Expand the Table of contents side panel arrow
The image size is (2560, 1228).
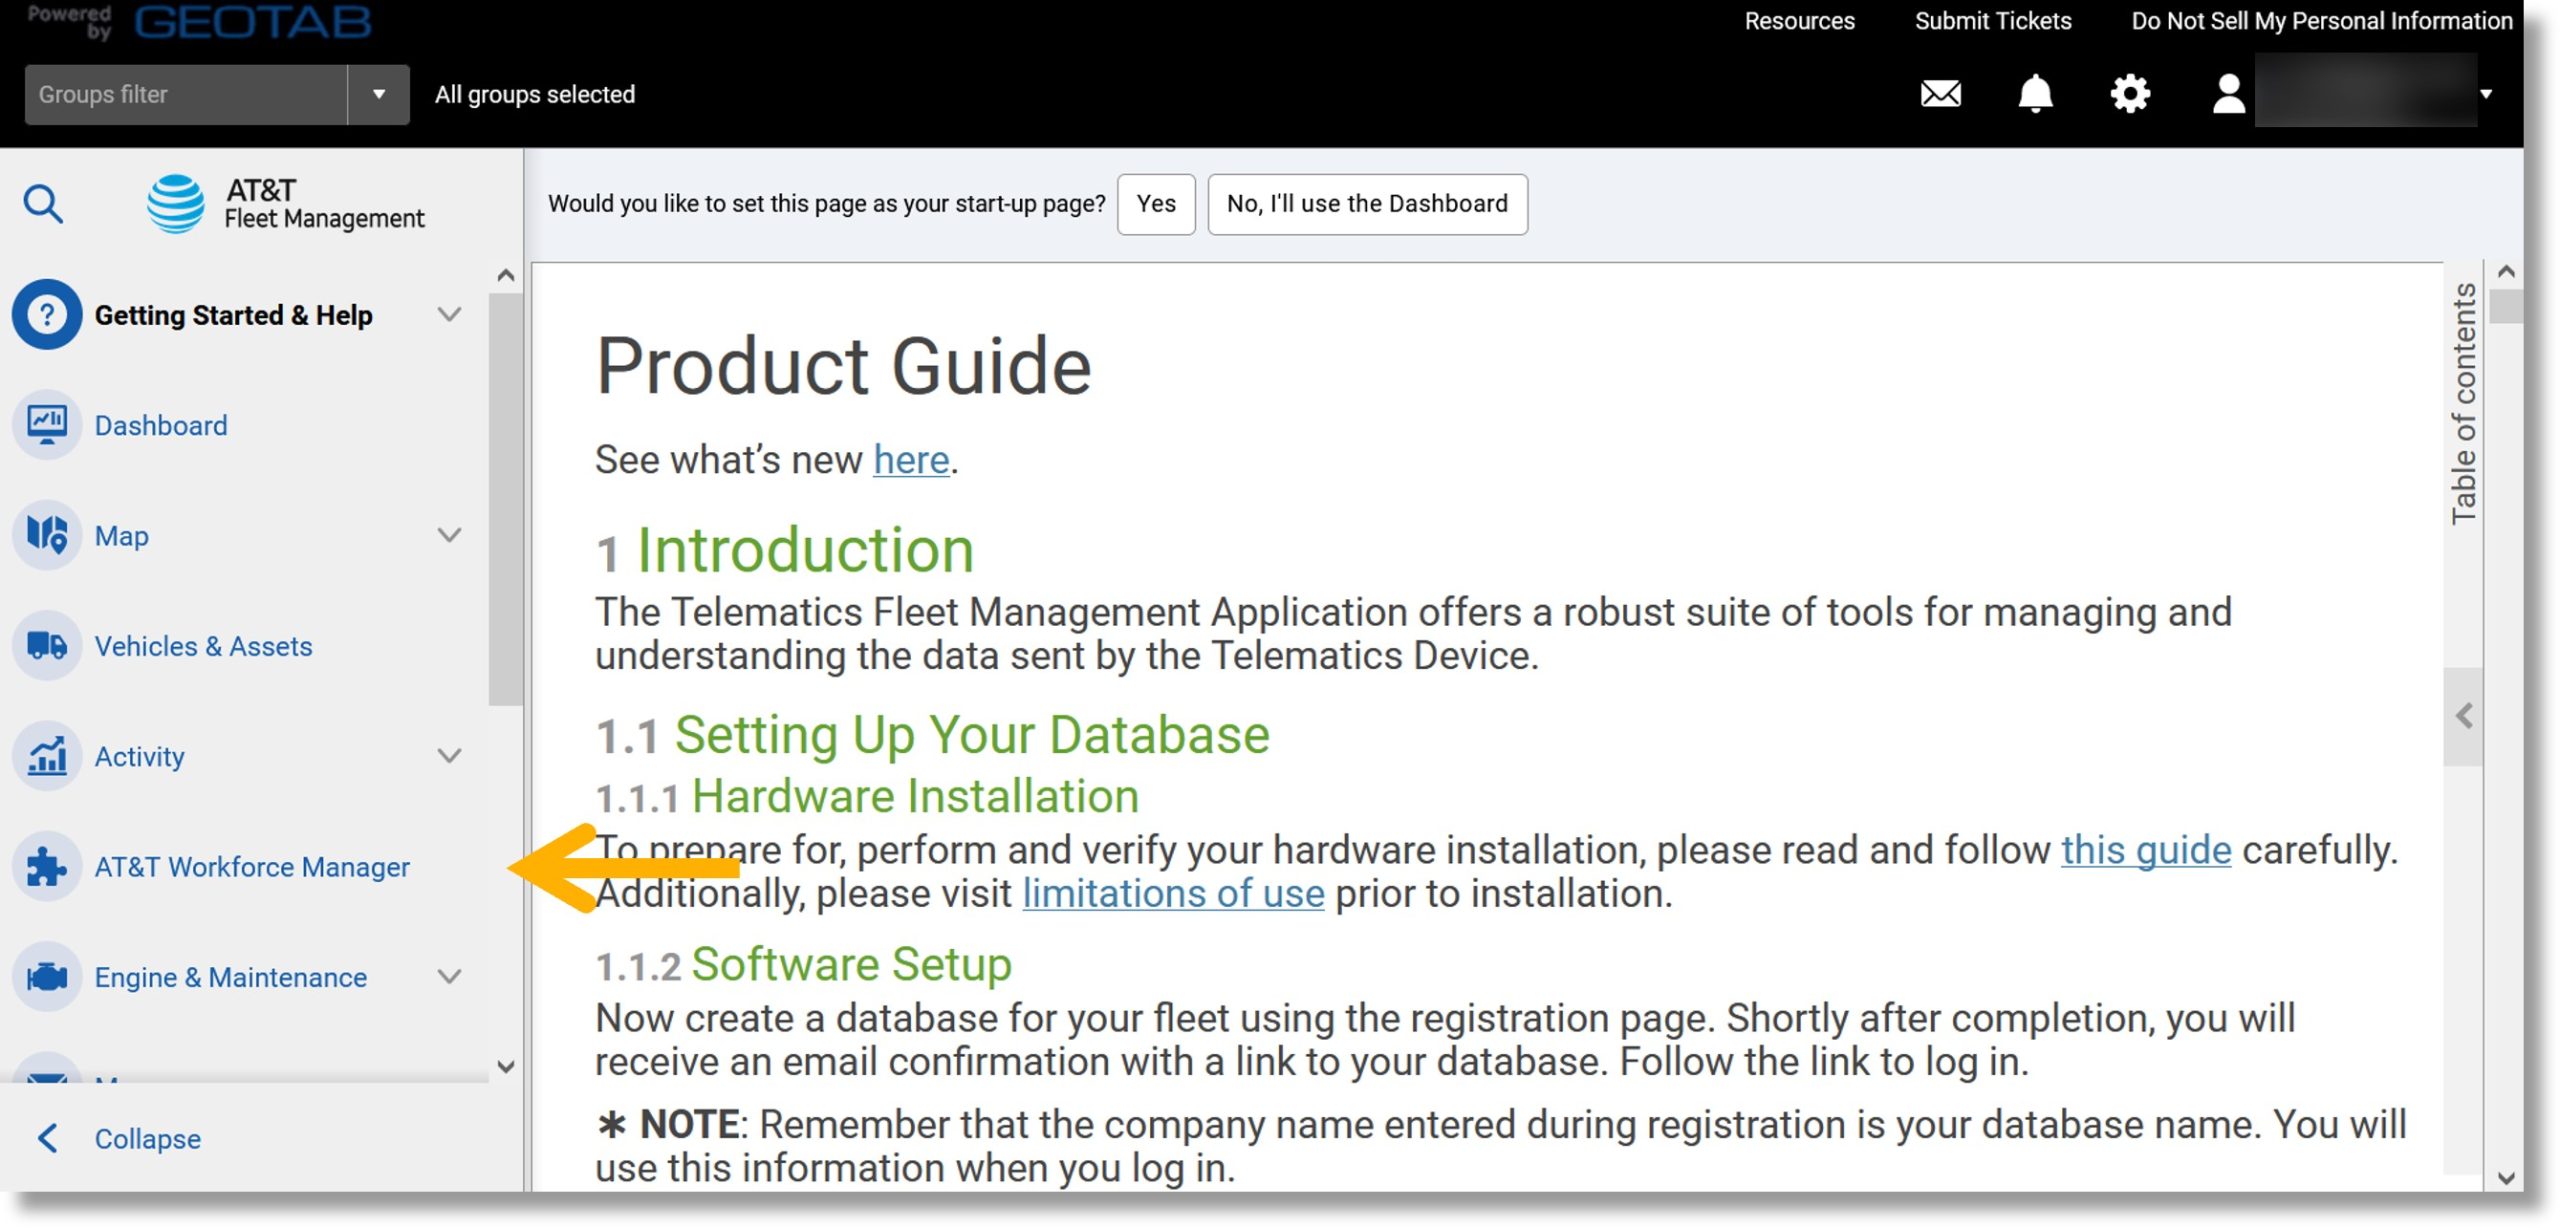pos(2464,716)
